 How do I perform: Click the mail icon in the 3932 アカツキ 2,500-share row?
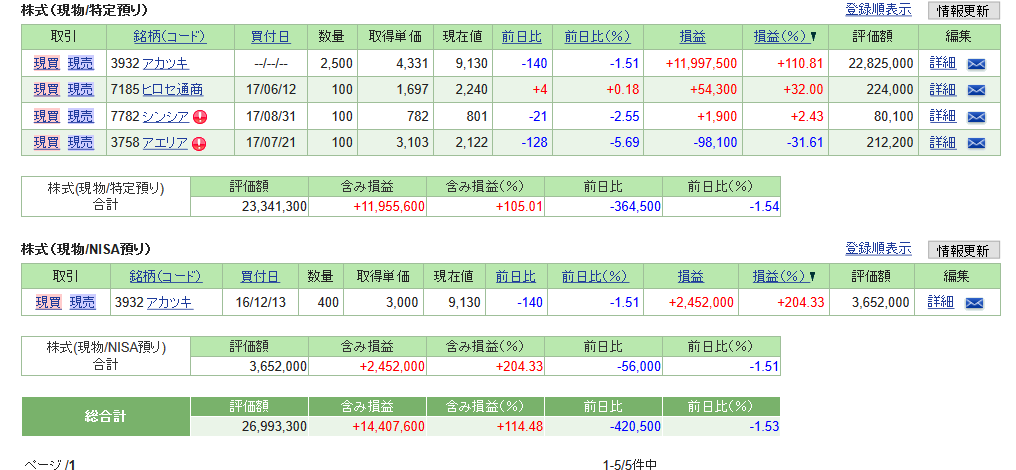pyautogui.click(x=976, y=64)
